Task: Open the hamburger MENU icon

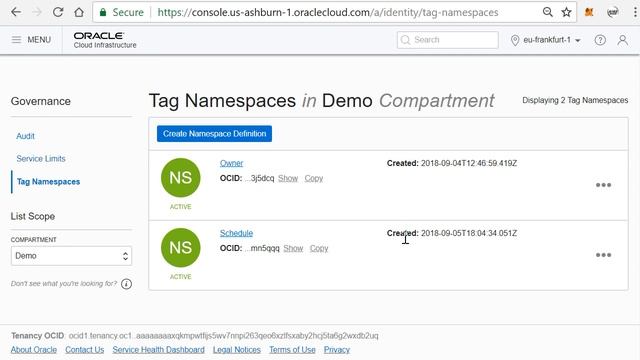Action: tap(16, 40)
